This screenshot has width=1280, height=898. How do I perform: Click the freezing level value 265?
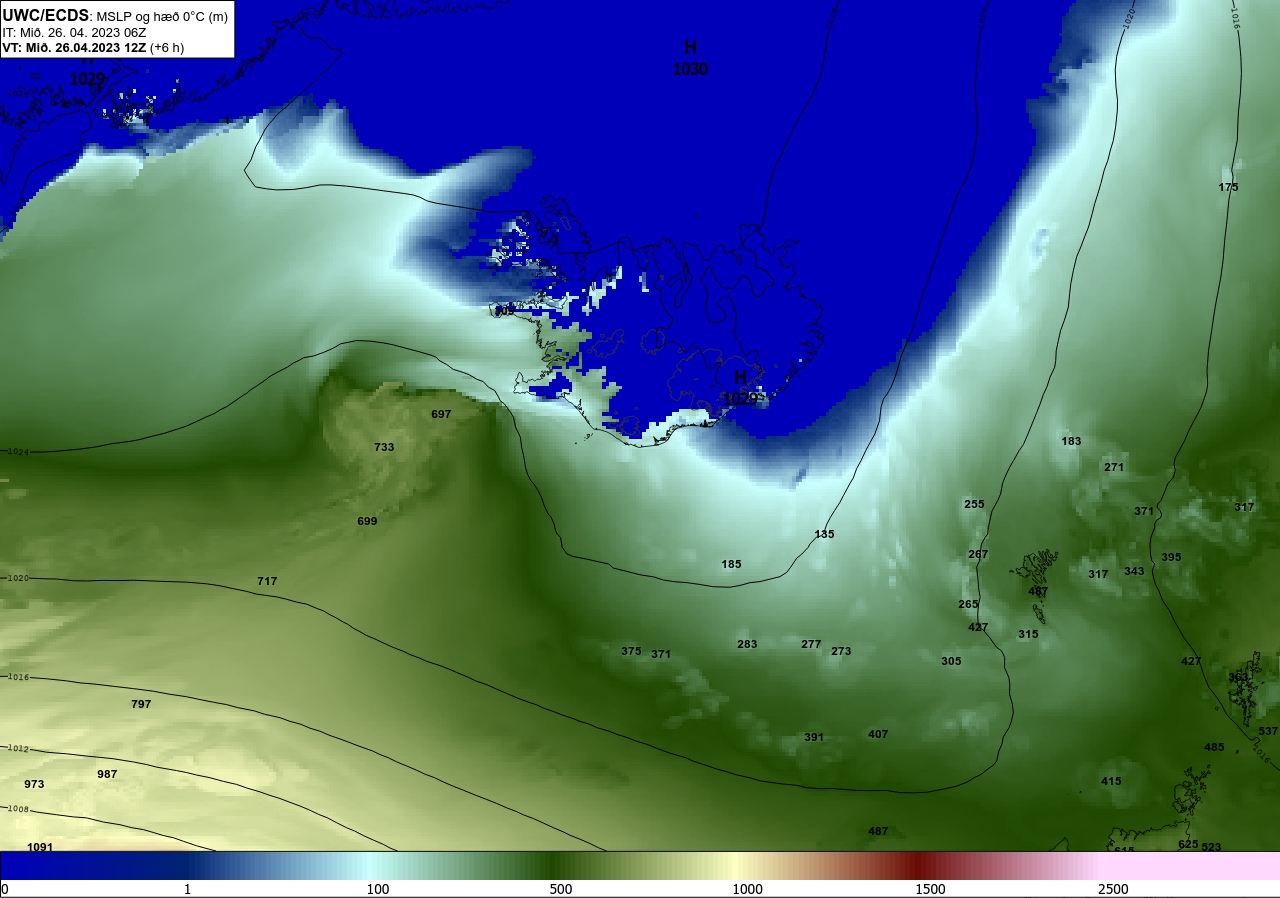click(968, 604)
